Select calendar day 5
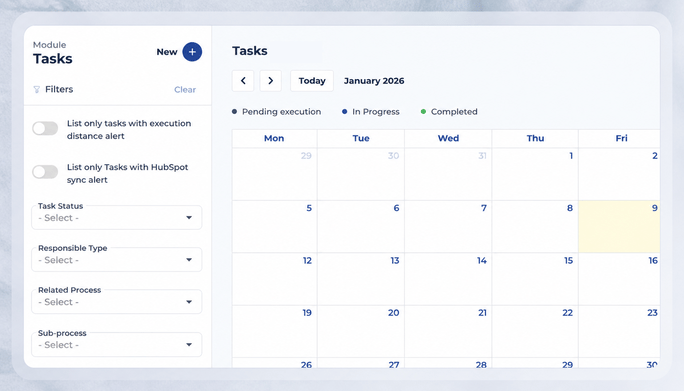Screen dimensions: 684x391 click(x=274, y=226)
